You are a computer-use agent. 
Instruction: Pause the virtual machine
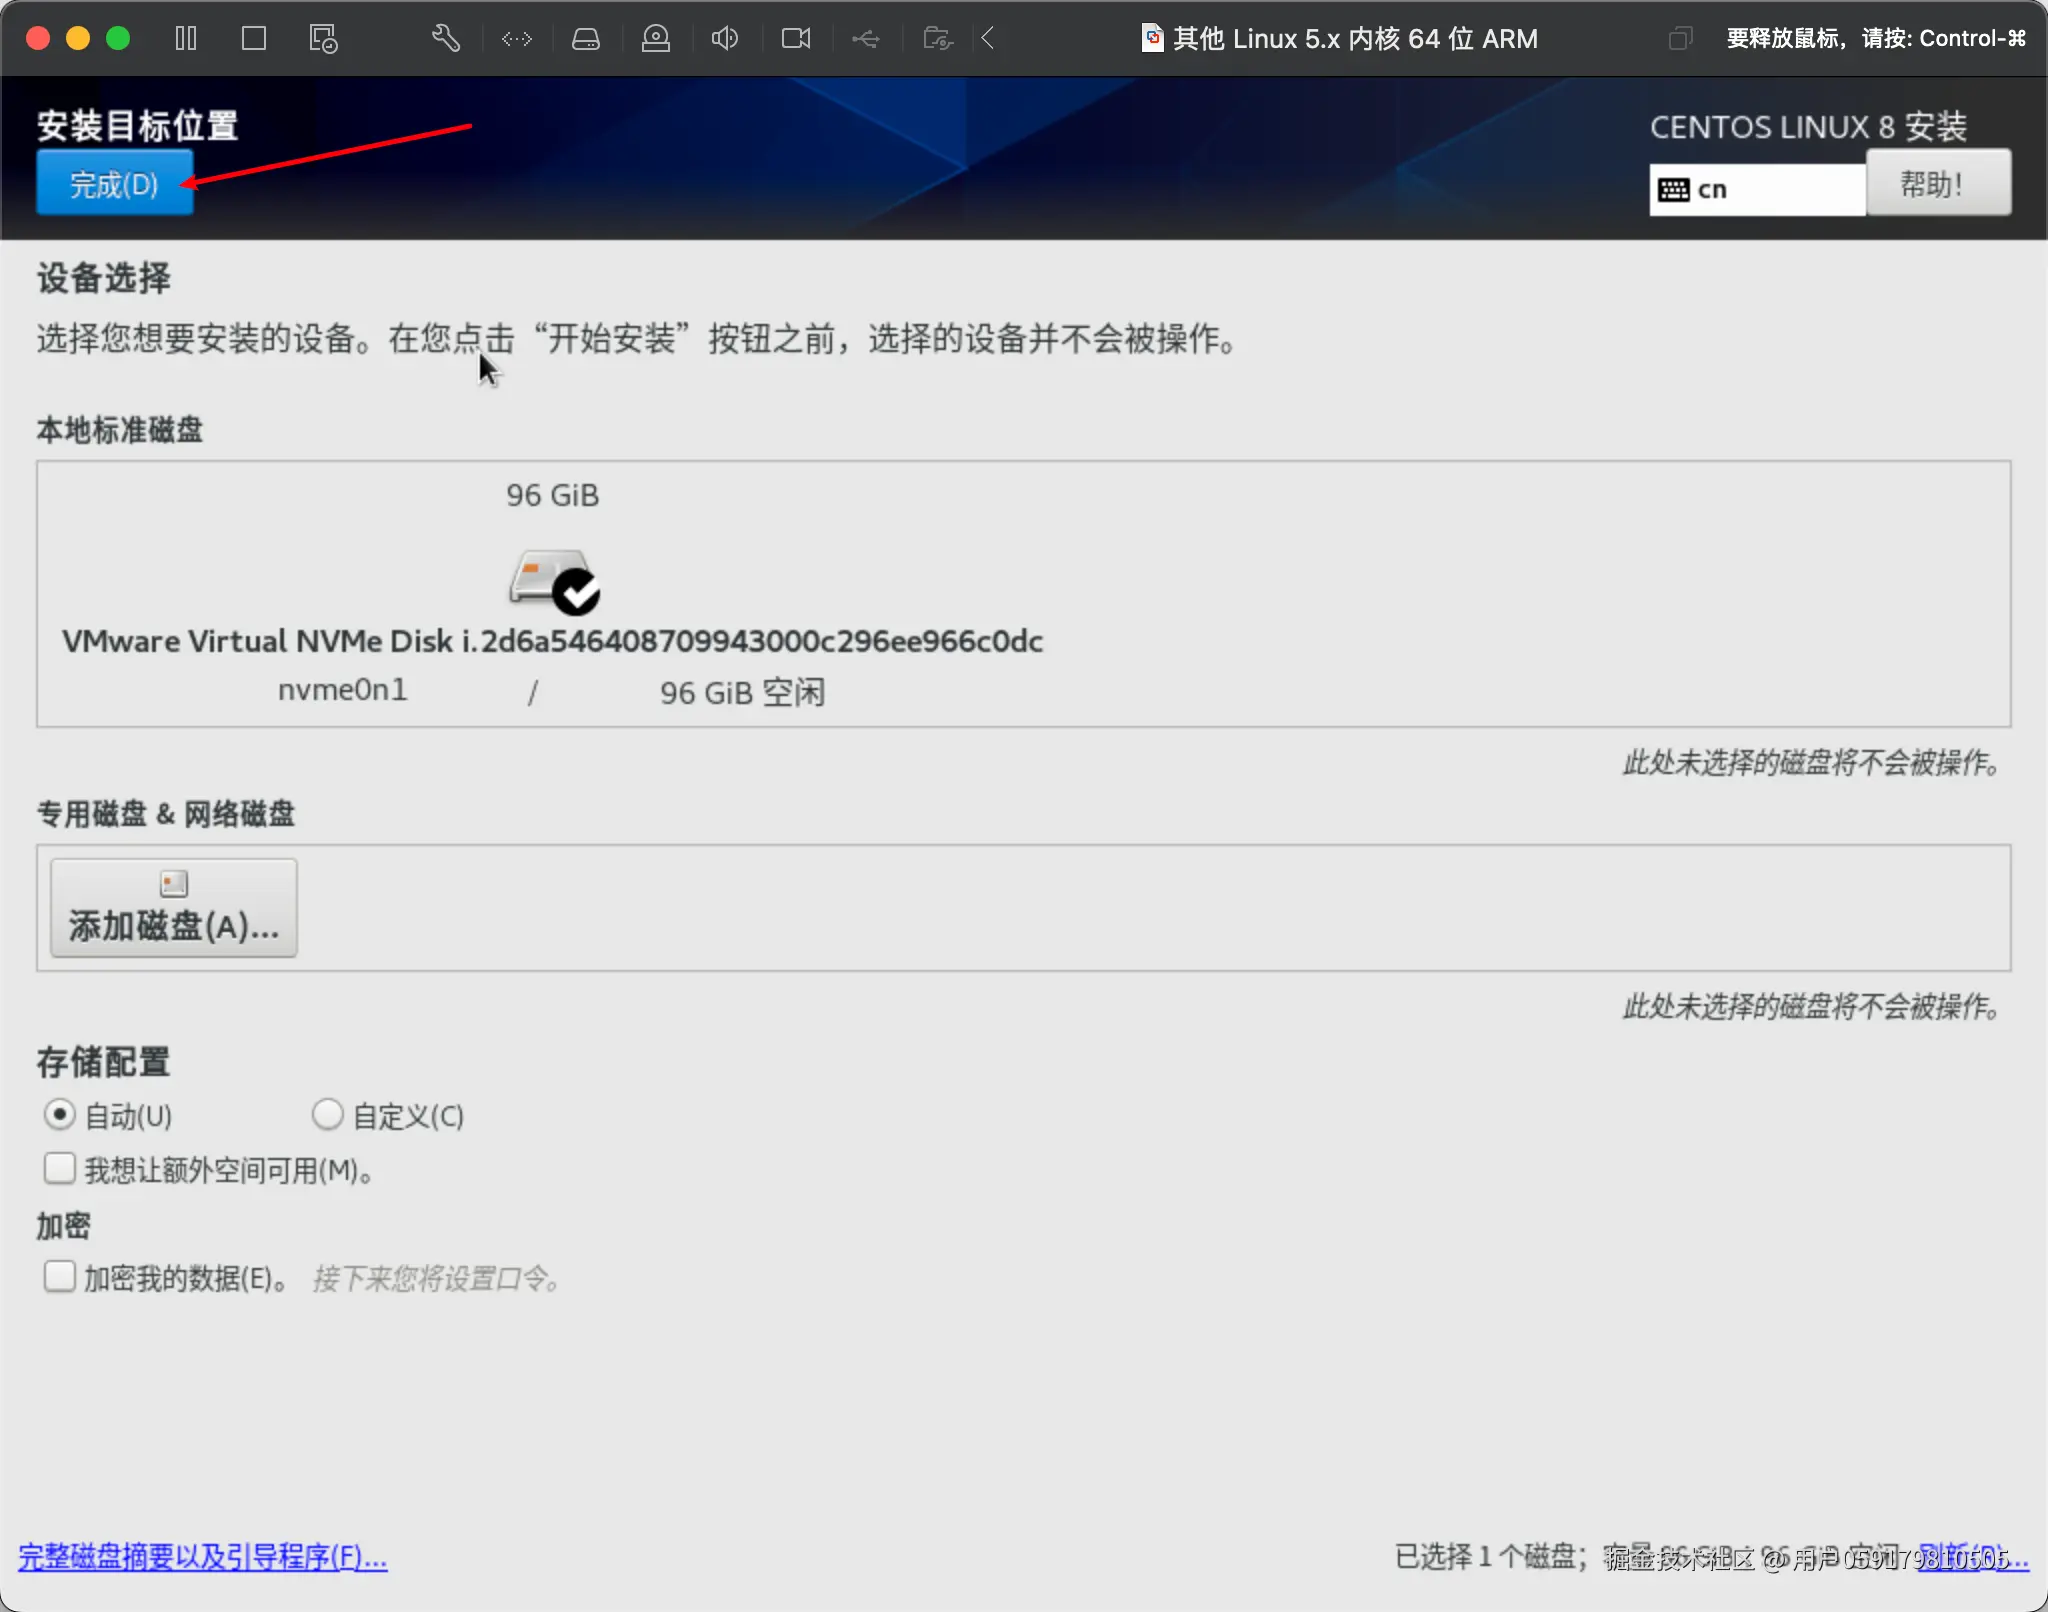point(186,38)
